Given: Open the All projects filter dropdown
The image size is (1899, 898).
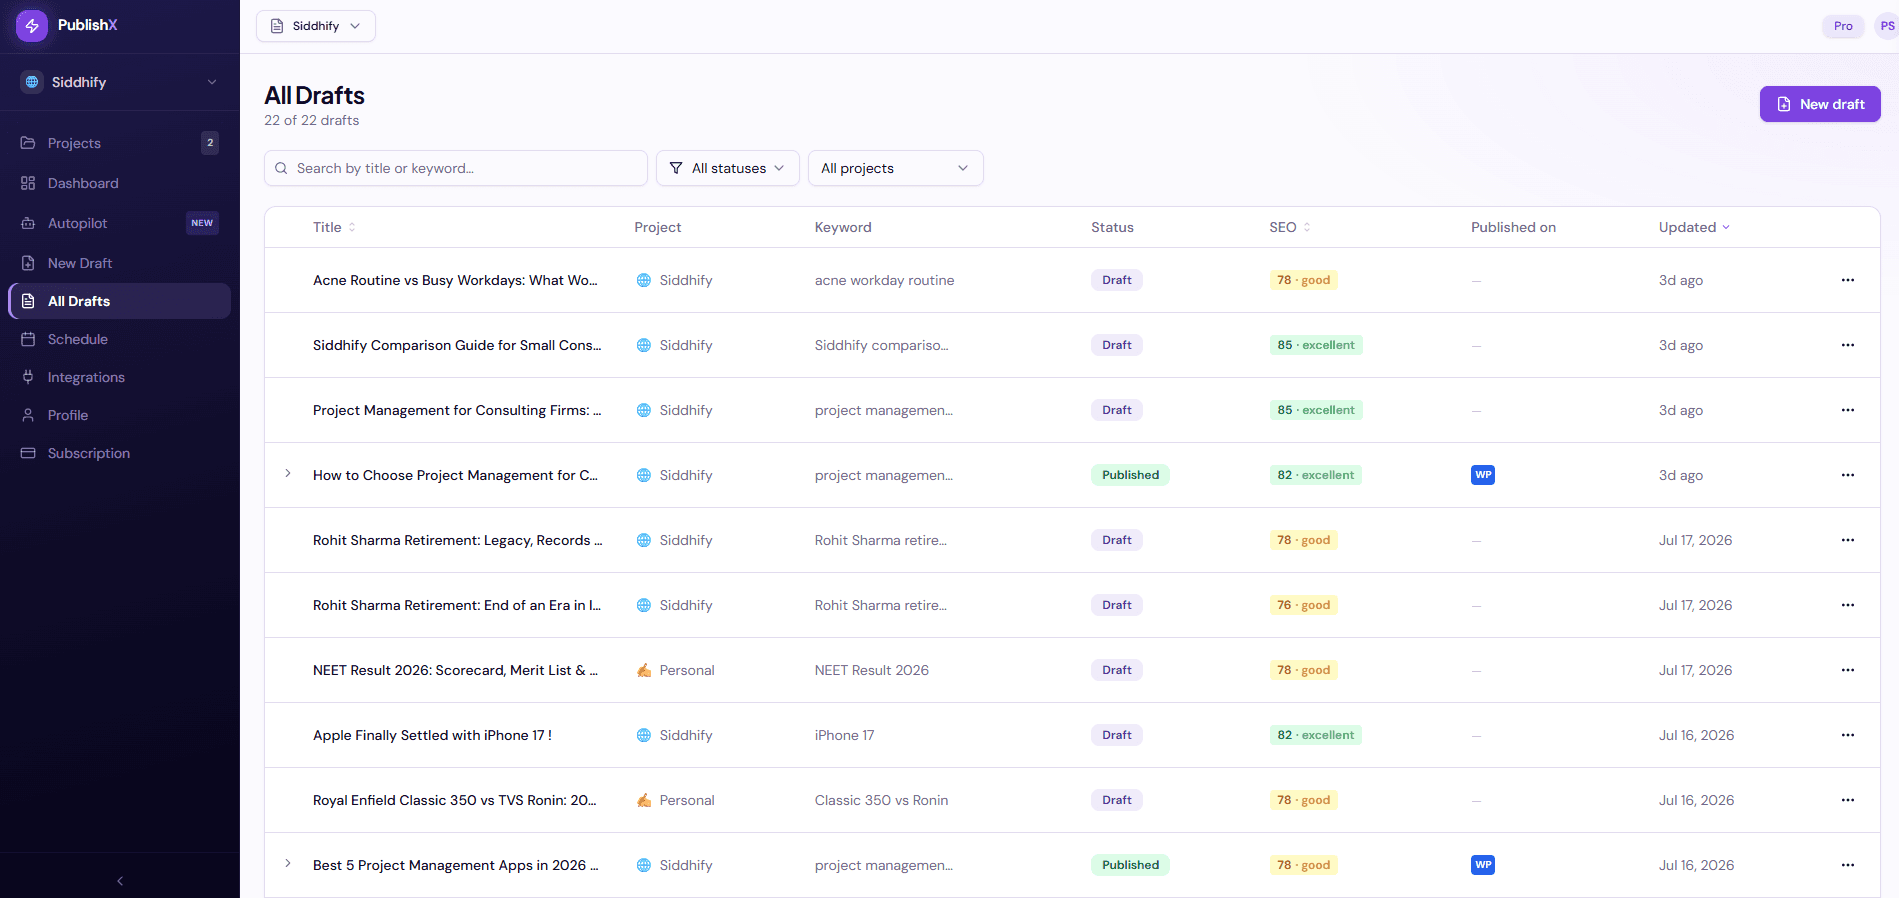Looking at the screenshot, I should point(895,168).
